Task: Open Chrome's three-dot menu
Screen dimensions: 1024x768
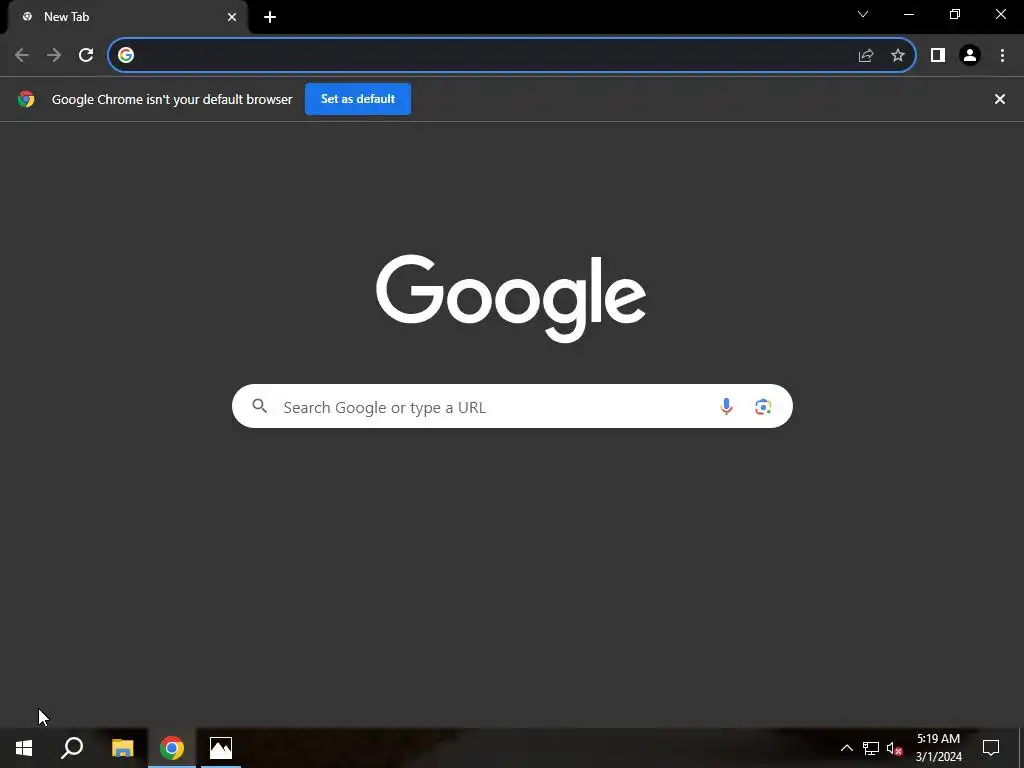Action: [x=1002, y=56]
